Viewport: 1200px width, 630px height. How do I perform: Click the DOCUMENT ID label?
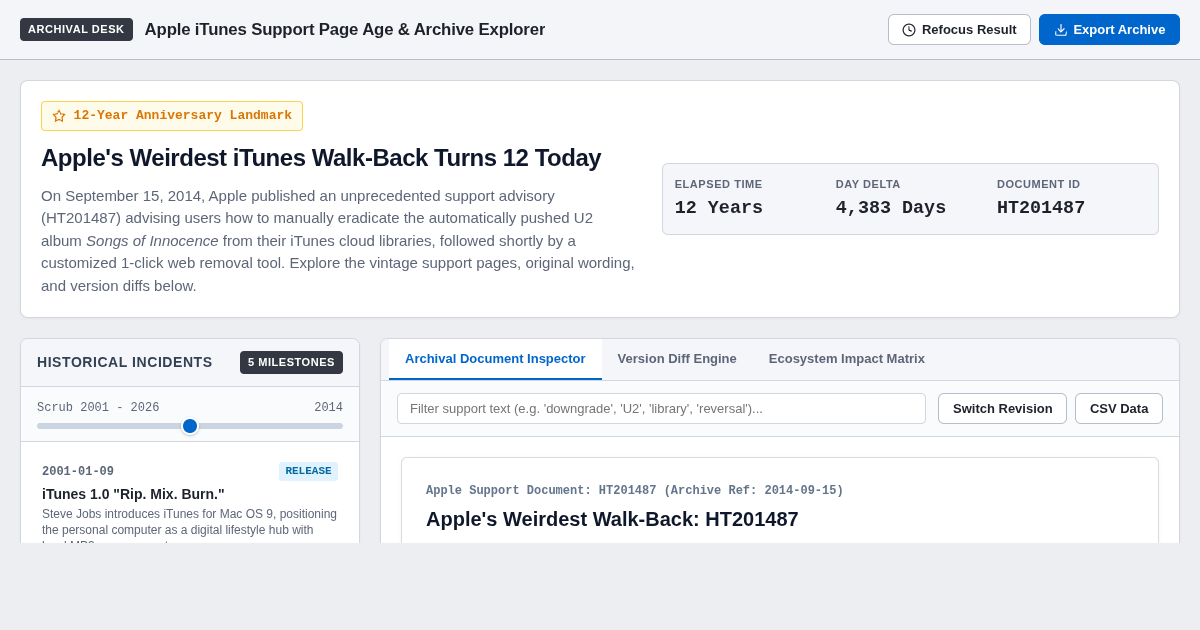(1038, 184)
